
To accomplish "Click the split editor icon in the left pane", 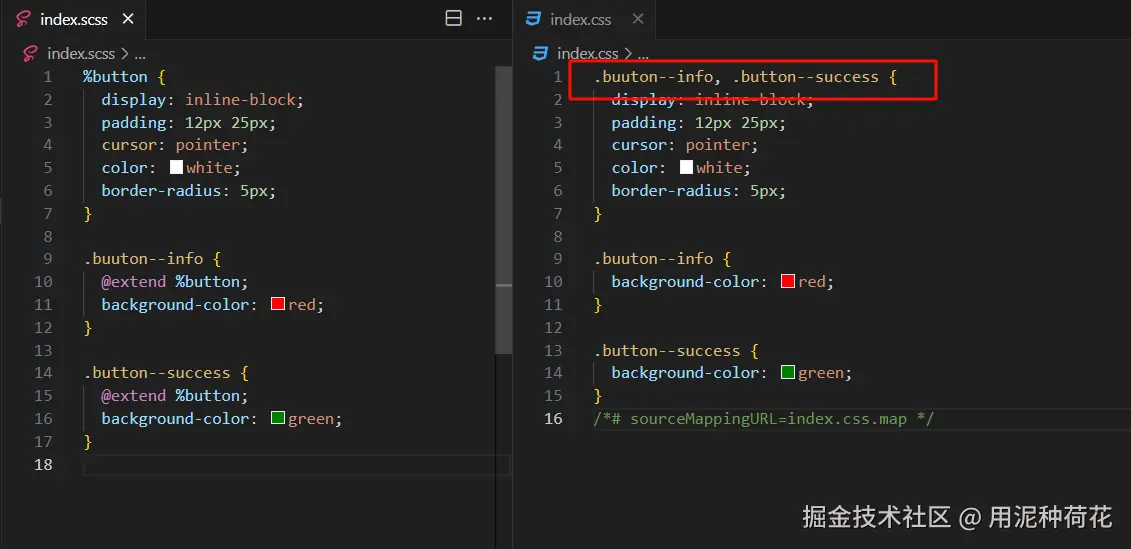I will 454,19.
